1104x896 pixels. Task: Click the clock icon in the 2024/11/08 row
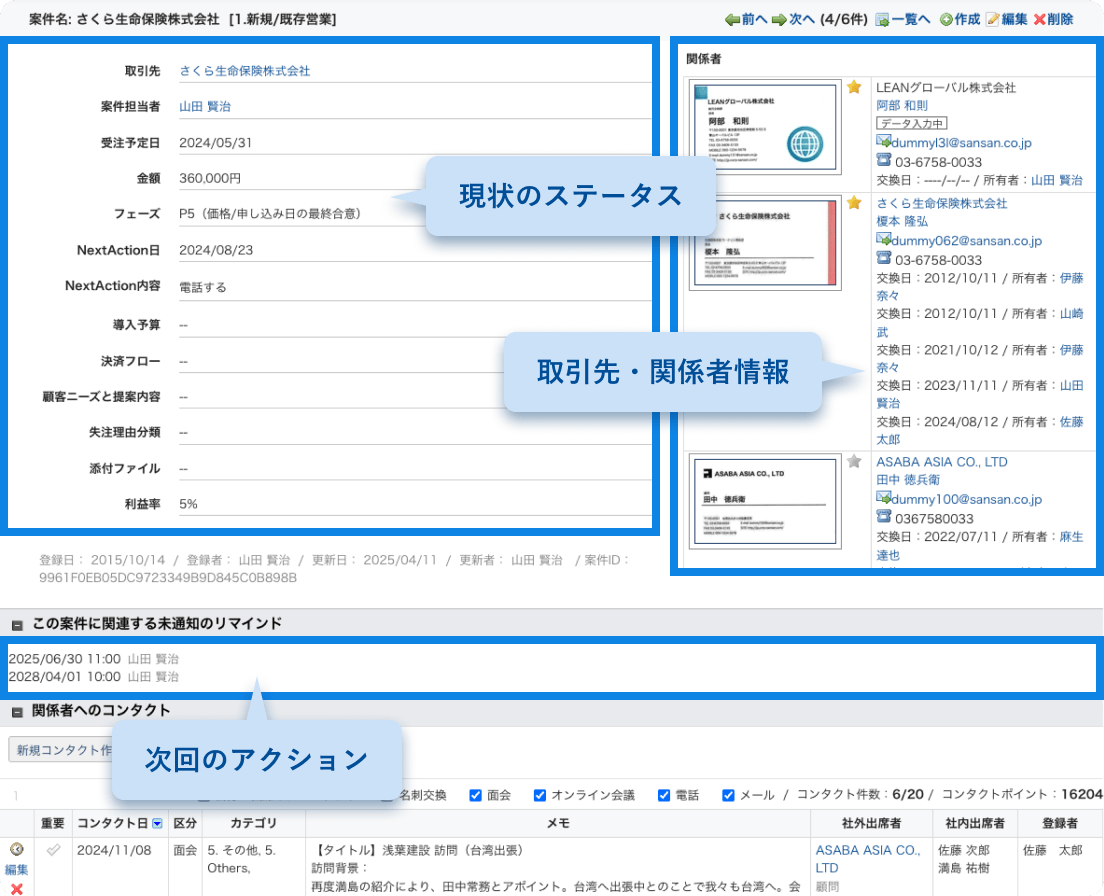click(16, 850)
